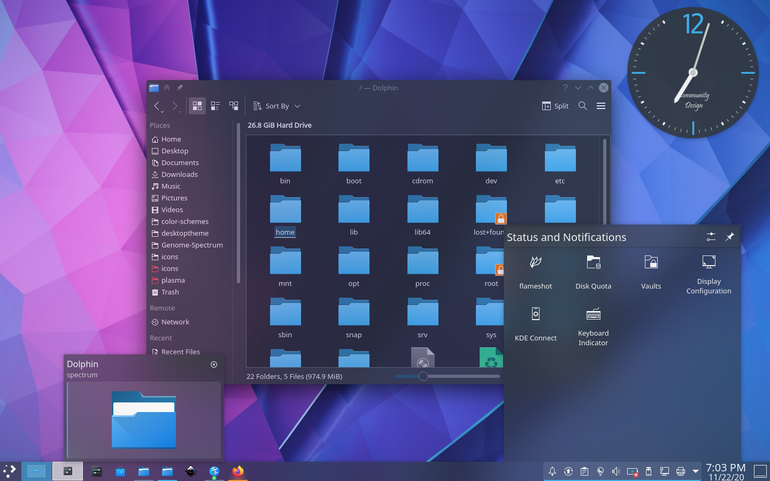Go back in Dolphin navigation

tap(157, 106)
